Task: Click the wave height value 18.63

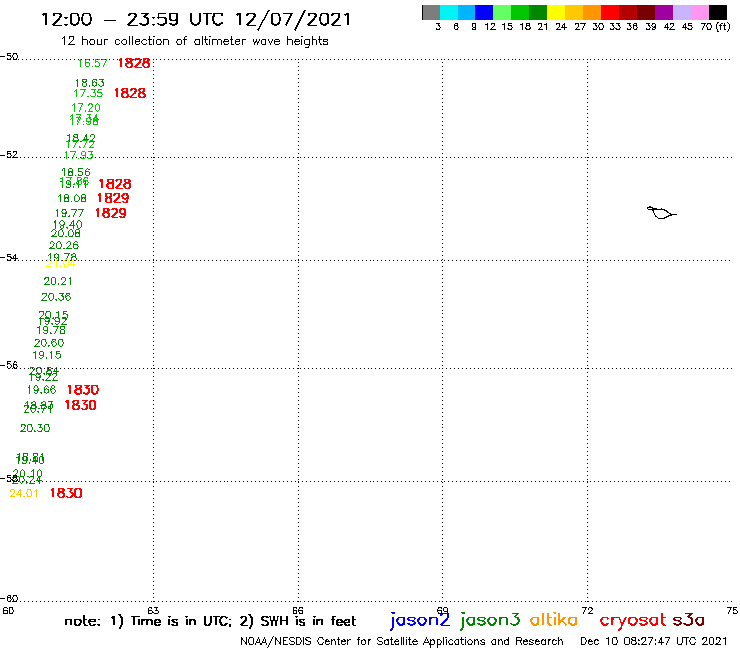Action: pos(90,83)
